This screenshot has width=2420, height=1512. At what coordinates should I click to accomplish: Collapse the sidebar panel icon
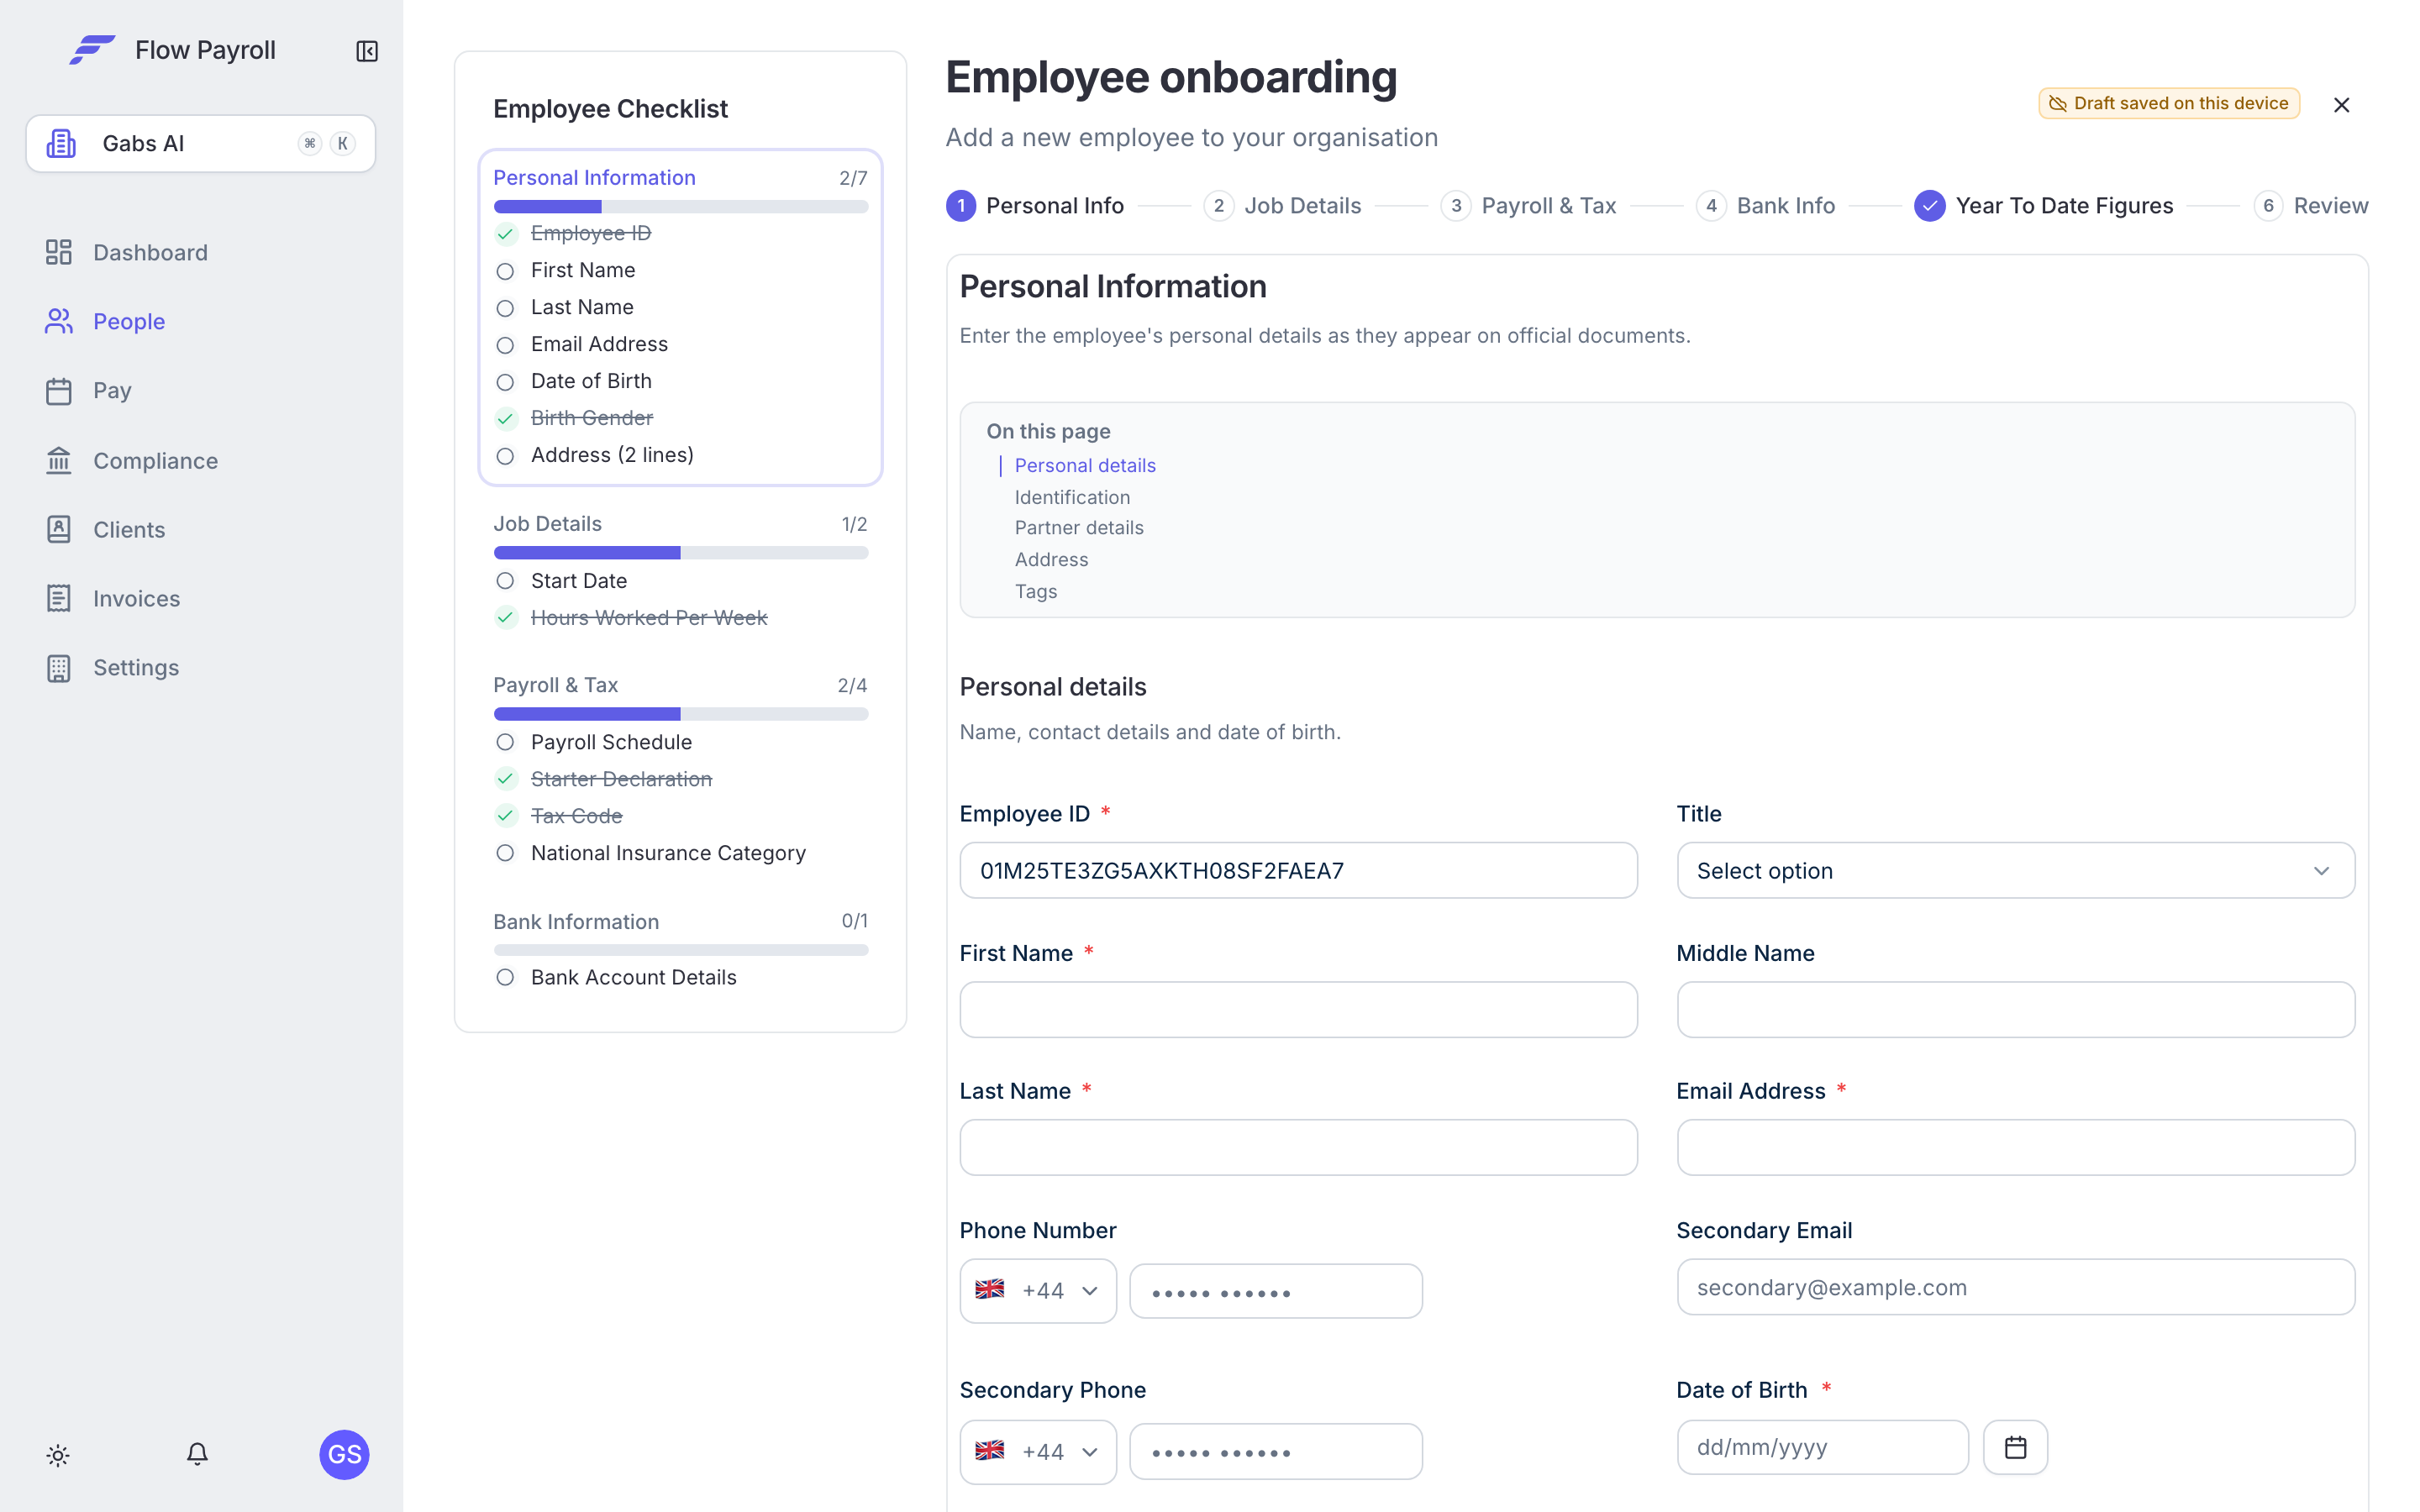pos(367,51)
